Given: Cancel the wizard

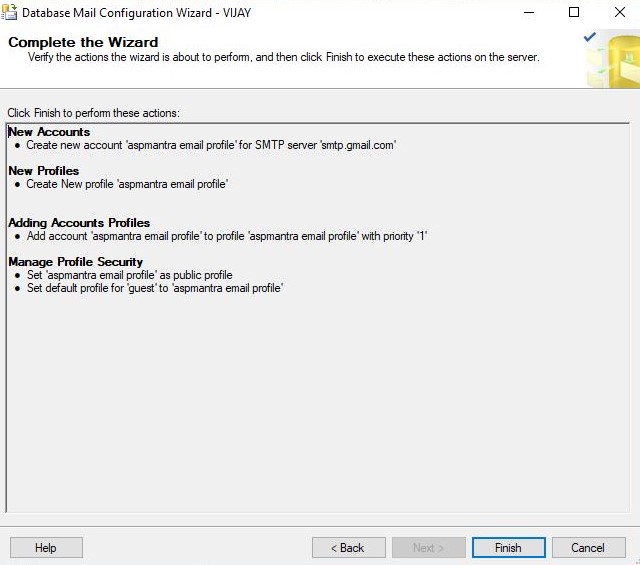Looking at the screenshot, I should 589,547.
